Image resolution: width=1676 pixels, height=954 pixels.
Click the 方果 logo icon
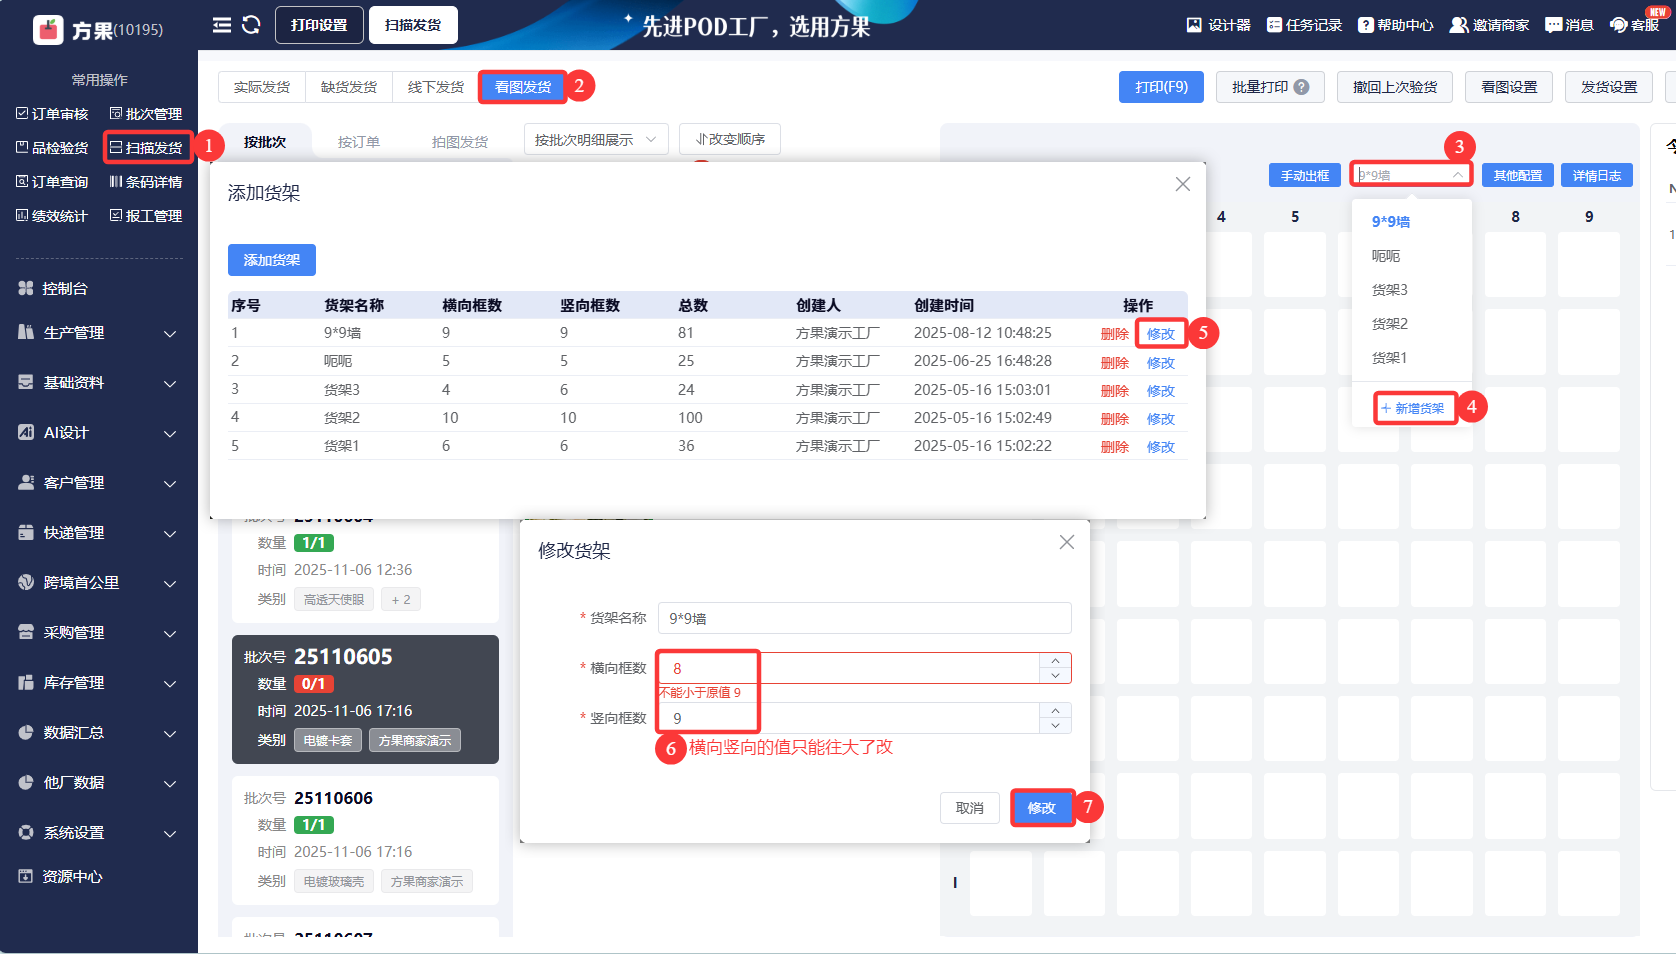[48, 30]
